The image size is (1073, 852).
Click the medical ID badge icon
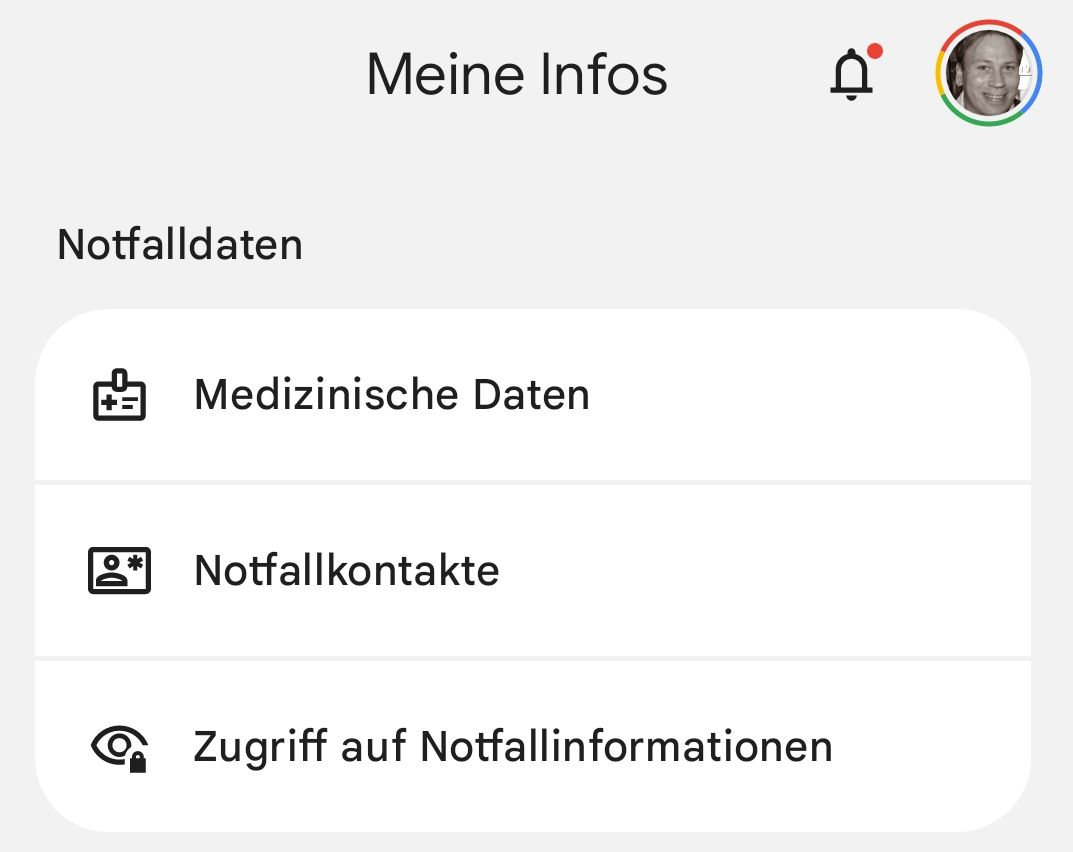tap(119, 395)
